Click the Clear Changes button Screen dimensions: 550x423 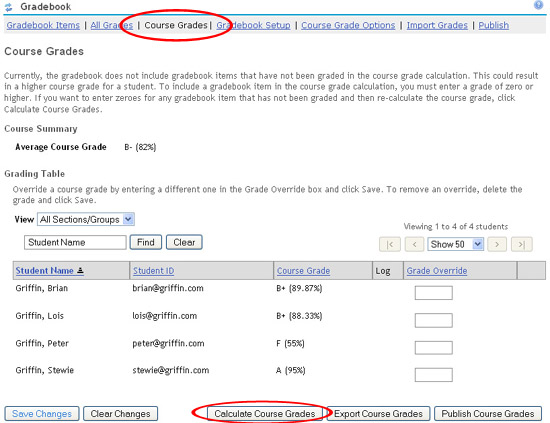pyautogui.click(x=120, y=414)
